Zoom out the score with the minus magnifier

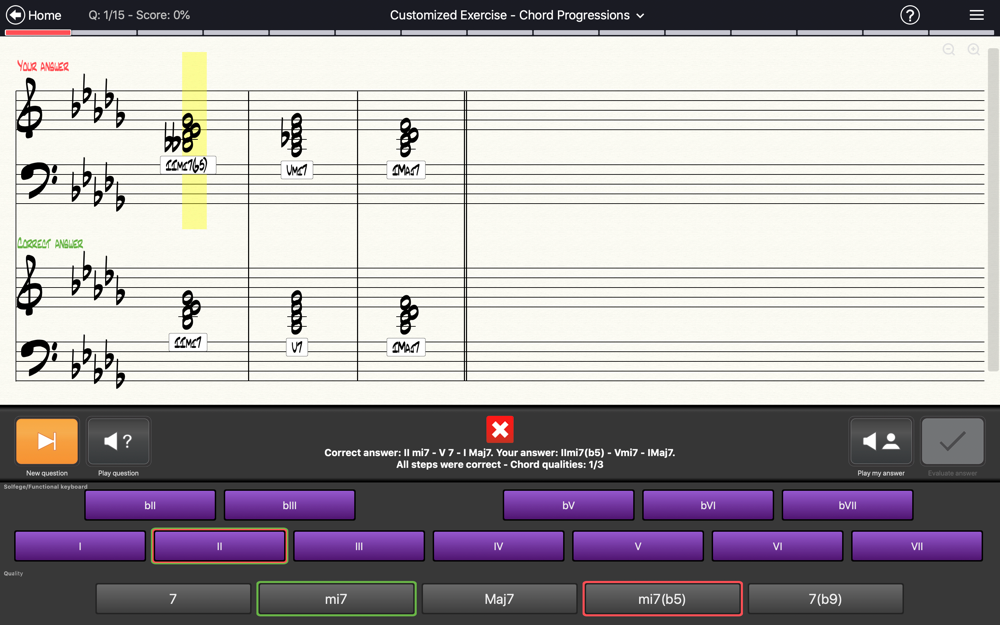coord(949,50)
